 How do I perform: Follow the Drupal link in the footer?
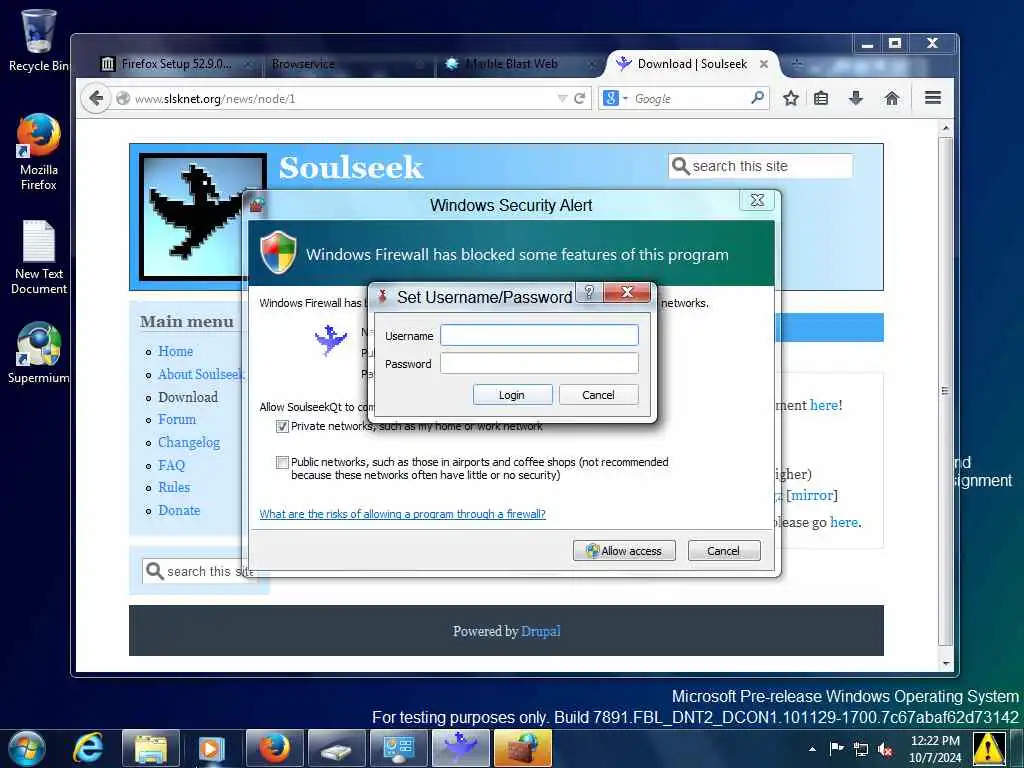click(x=541, y=631)
